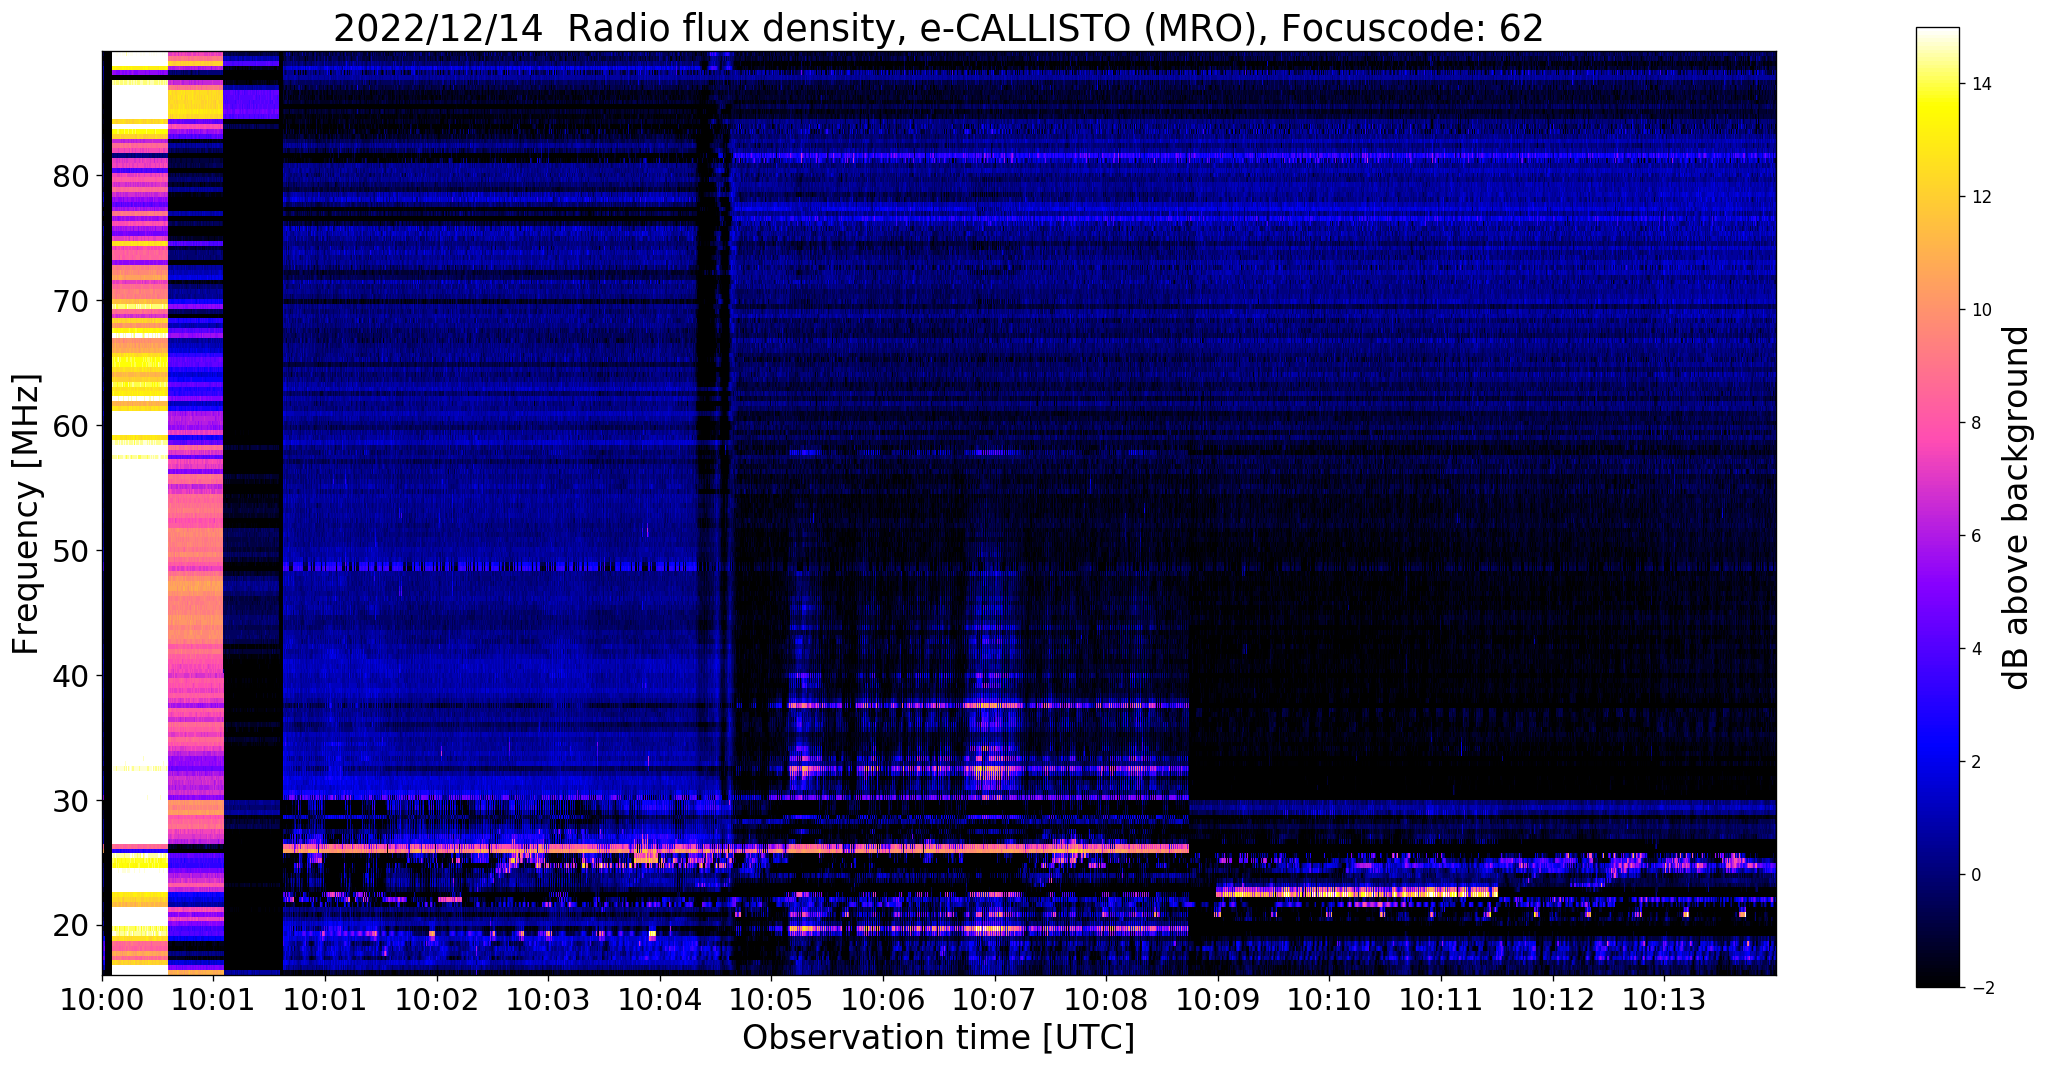
Task: Click the 30 MHz frequency tick label
Action: tap(71, 801)
